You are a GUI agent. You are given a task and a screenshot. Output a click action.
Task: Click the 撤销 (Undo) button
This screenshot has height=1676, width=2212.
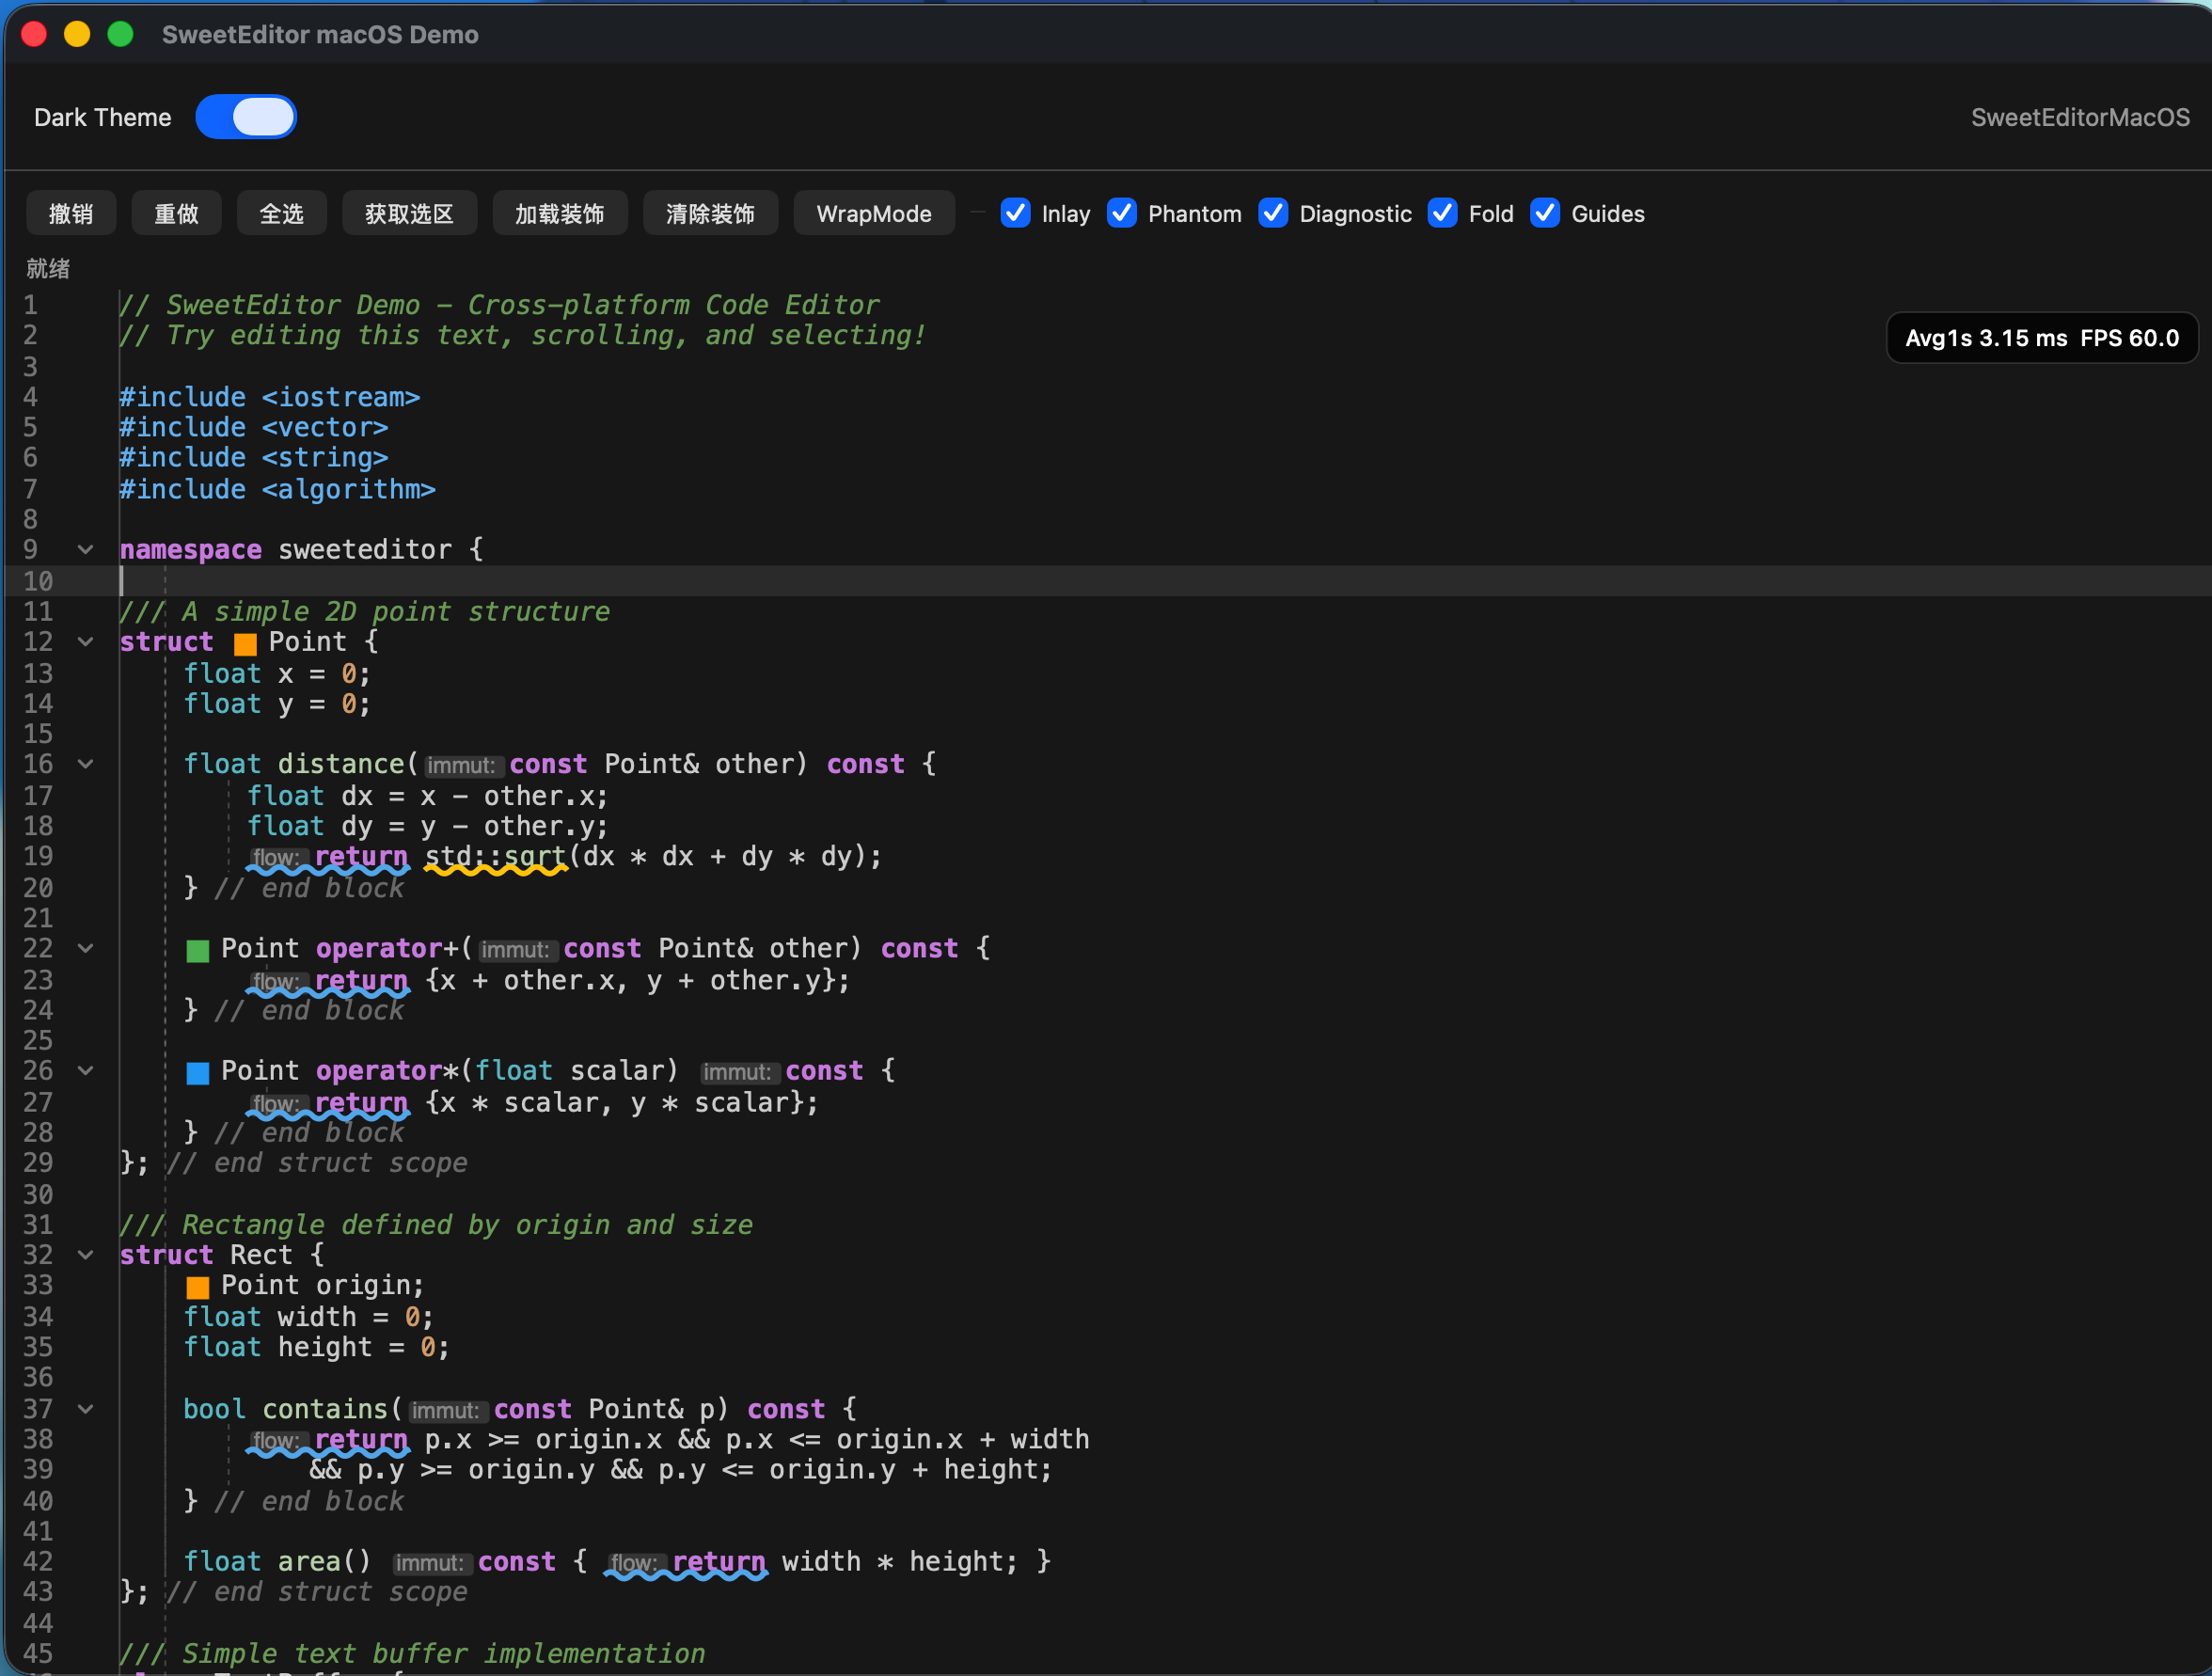click(71, 214)
